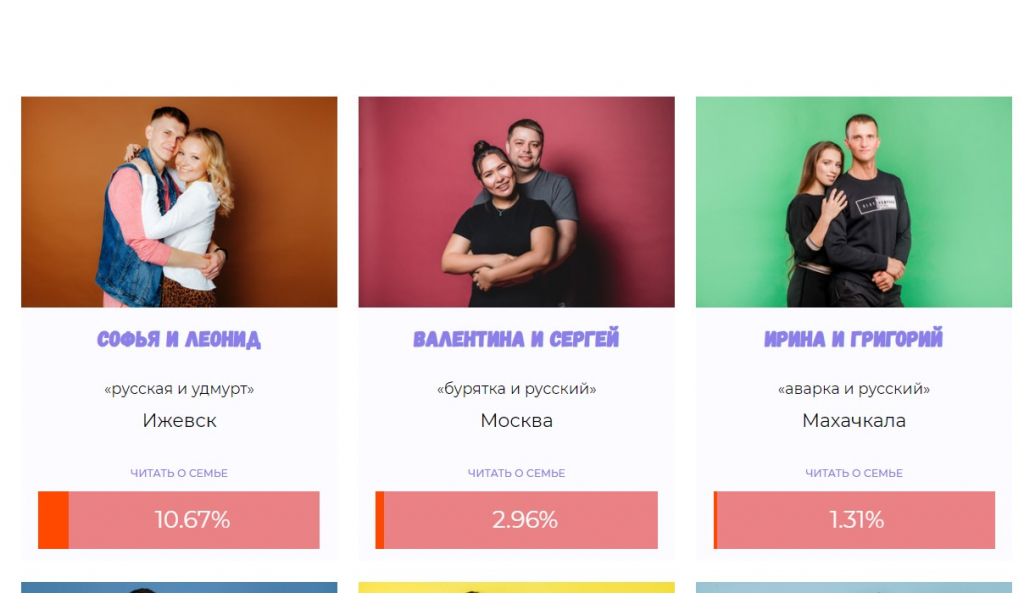Screen dimensions: 1024x593
Task: Vote on the 10.67% bar
Action: click(x=179, y=520)
